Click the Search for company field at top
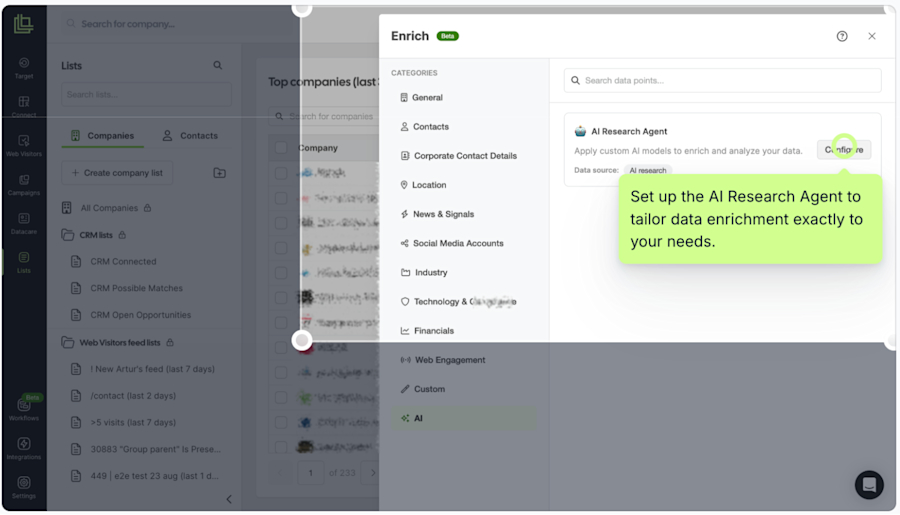 click(178, 24)
